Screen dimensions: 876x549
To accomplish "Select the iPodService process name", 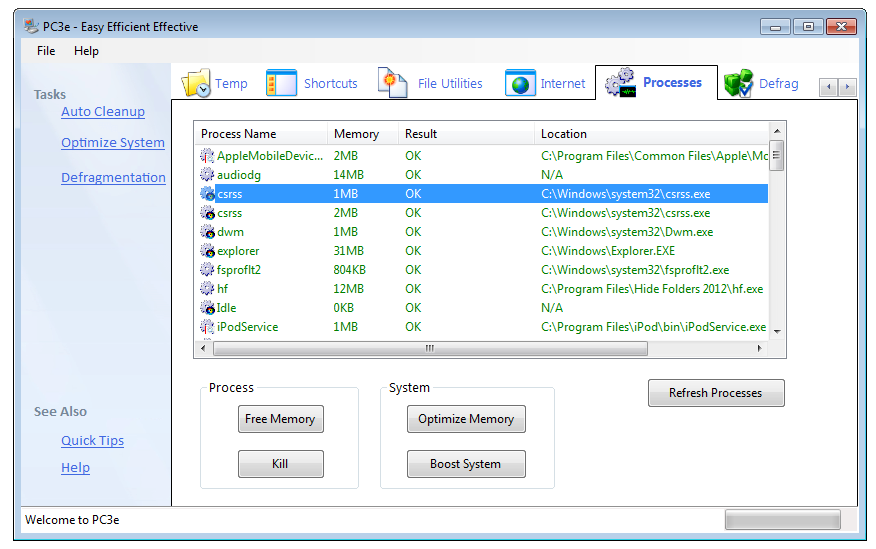I will [x=247, y=327].
